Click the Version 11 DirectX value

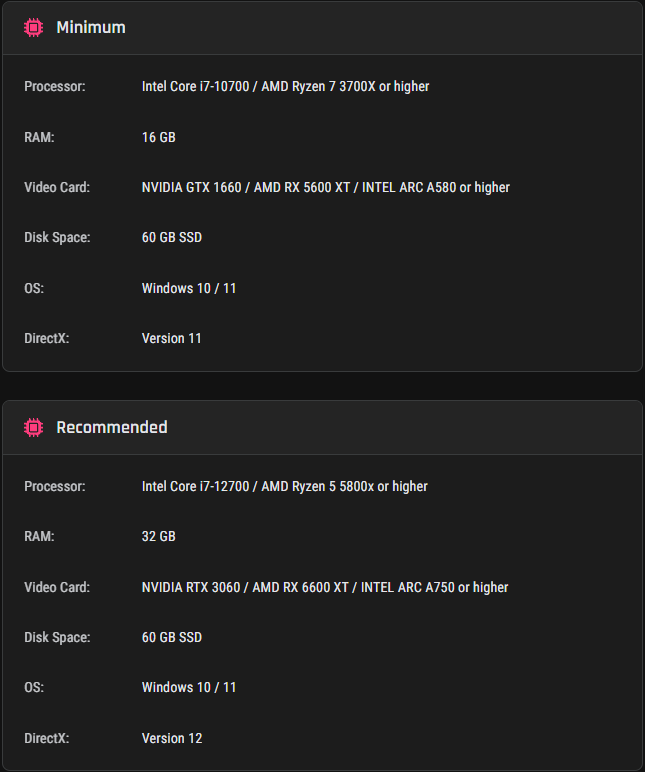[x=171, y=339]
